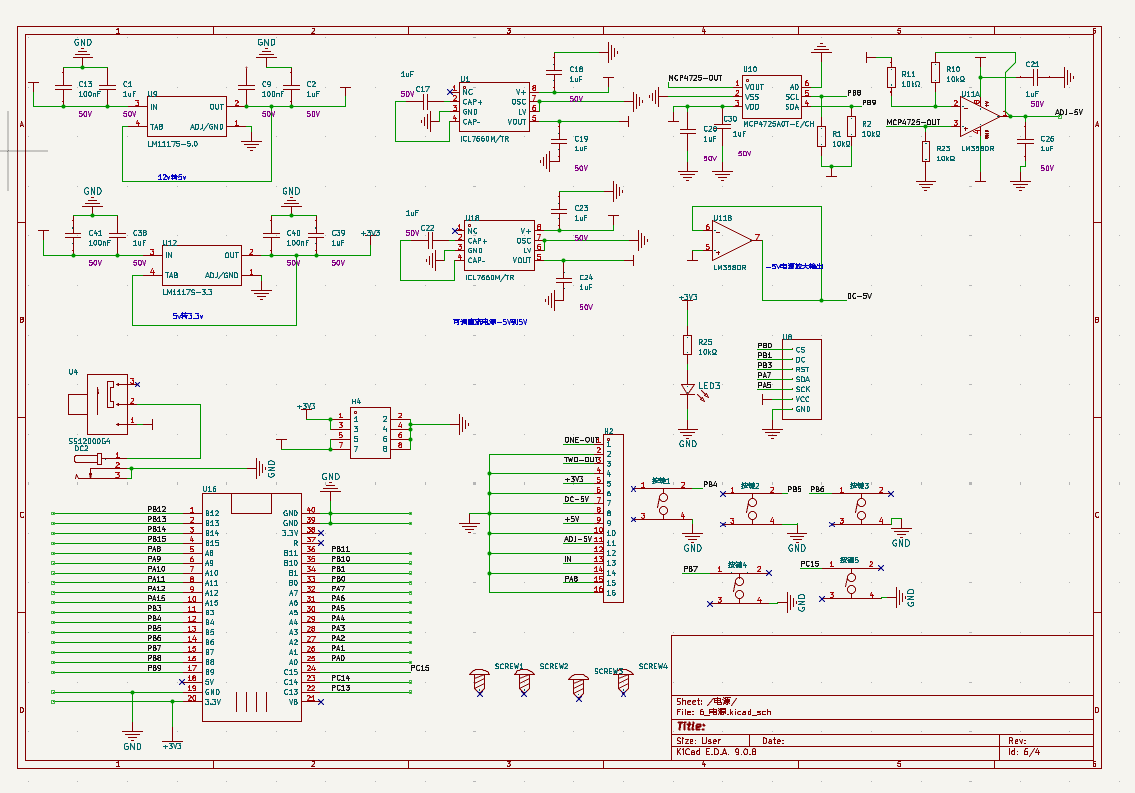The height and width of the screenshot is (793, 1135).
Task: Select resistor R11 10kΩ symbol
Action: pos(891,78)
